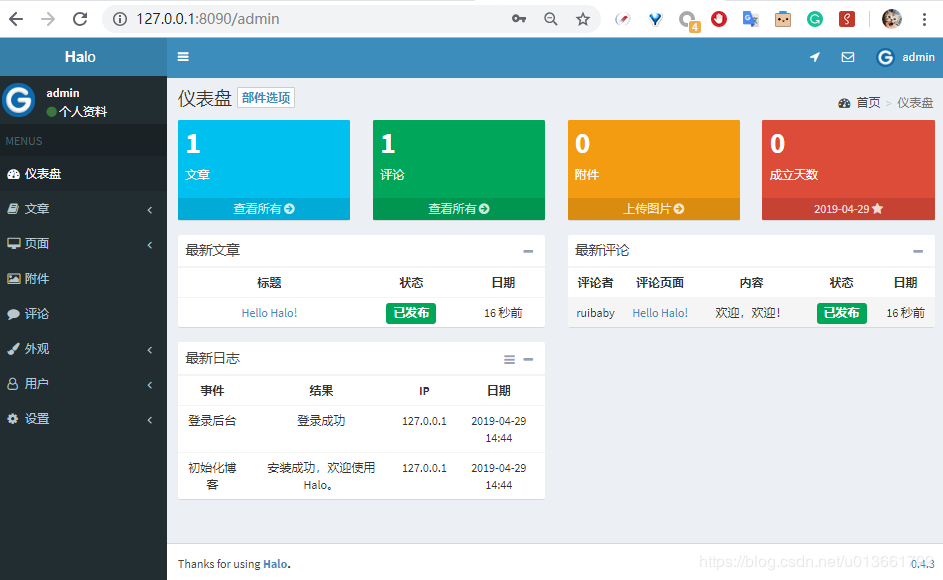This screenshot has height=580, width=943.
Task: Click the home icon in the breadcrumb
Action: click(x=845, y=103)
